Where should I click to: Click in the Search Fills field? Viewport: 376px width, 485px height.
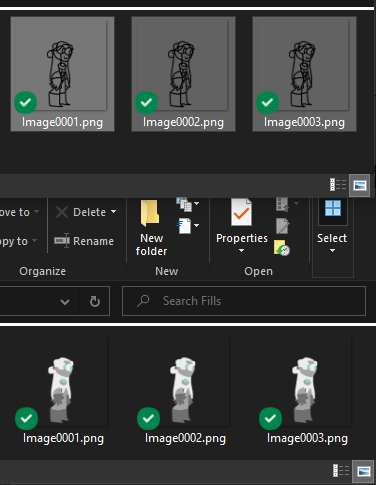tap(244, 301)
